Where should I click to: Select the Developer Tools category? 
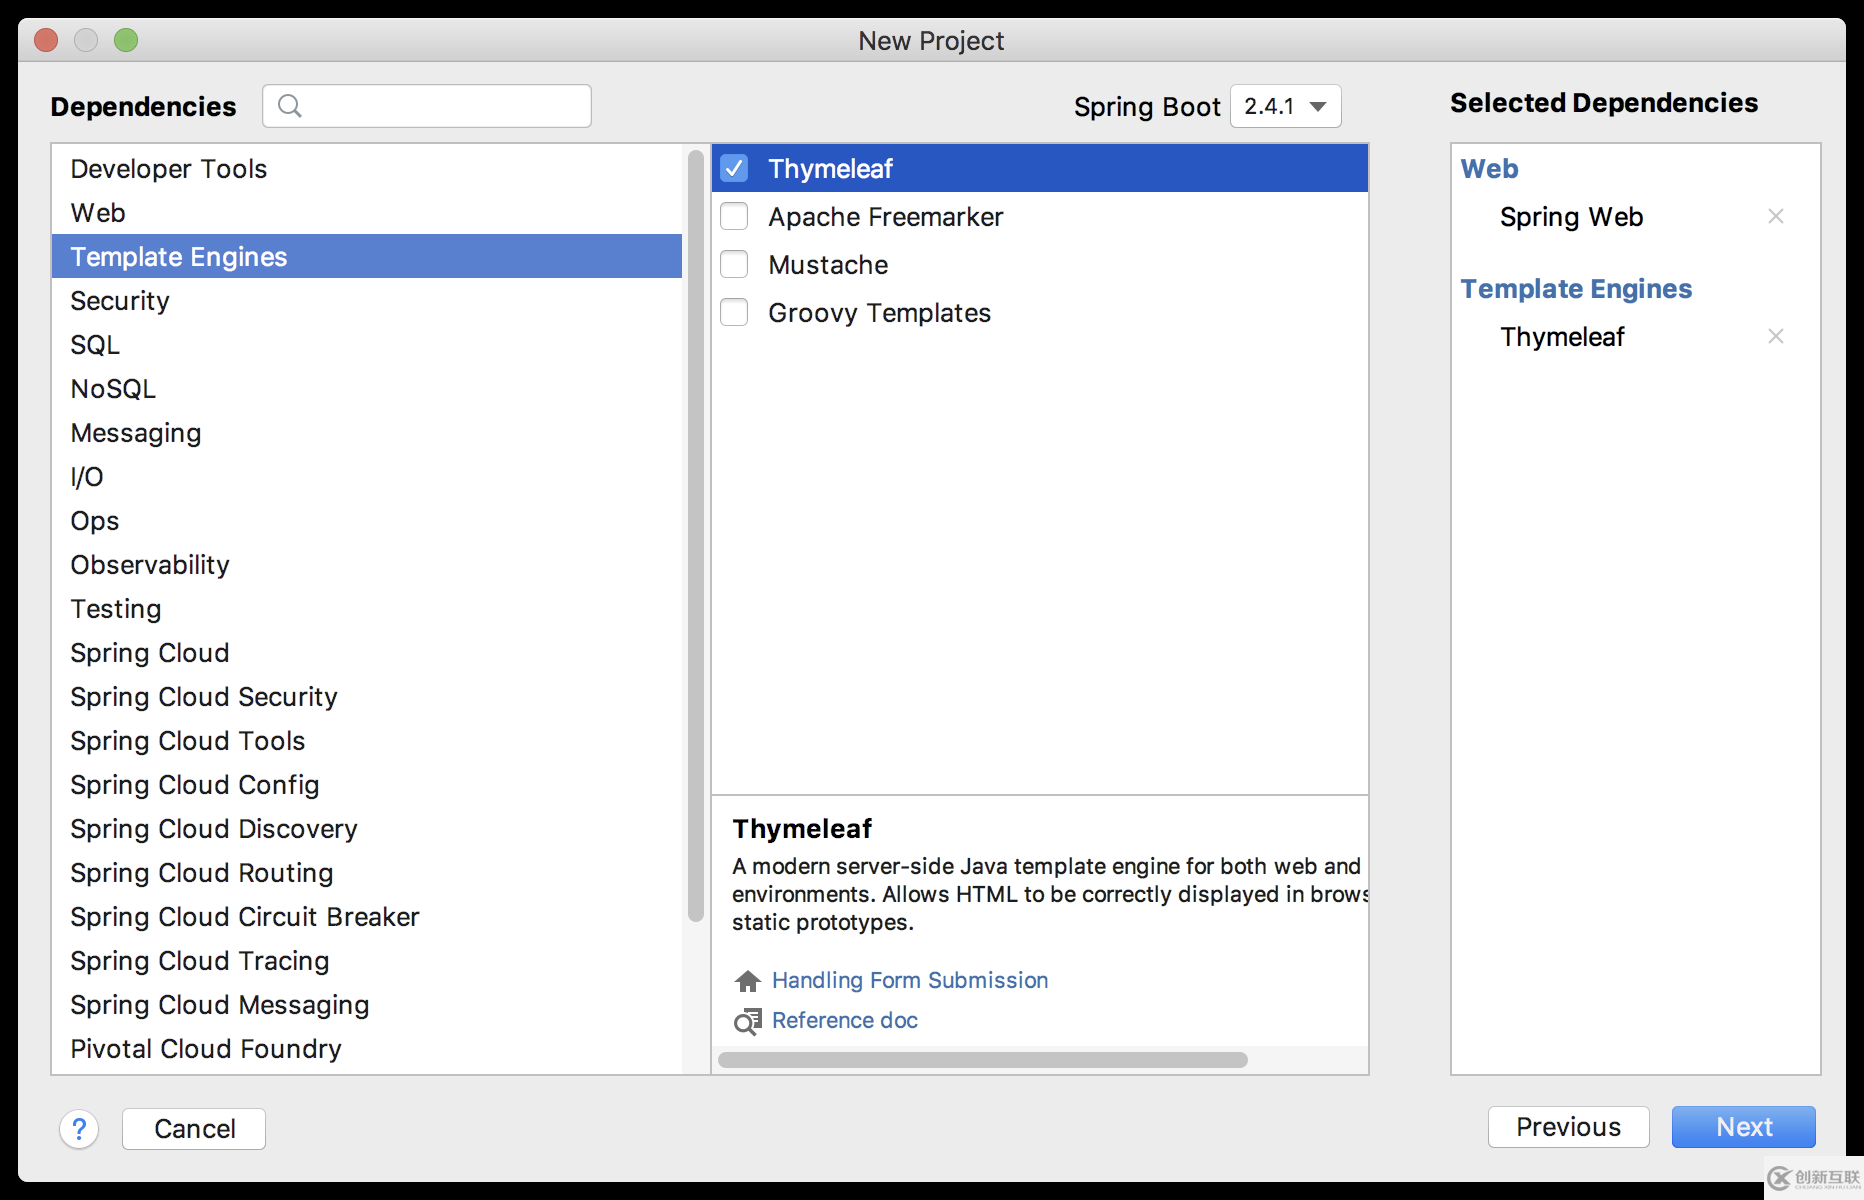(x=367, y=168)
